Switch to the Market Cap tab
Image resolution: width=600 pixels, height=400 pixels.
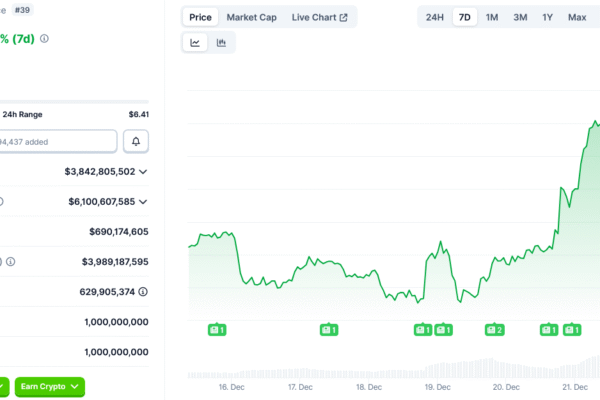pos(251,17)
